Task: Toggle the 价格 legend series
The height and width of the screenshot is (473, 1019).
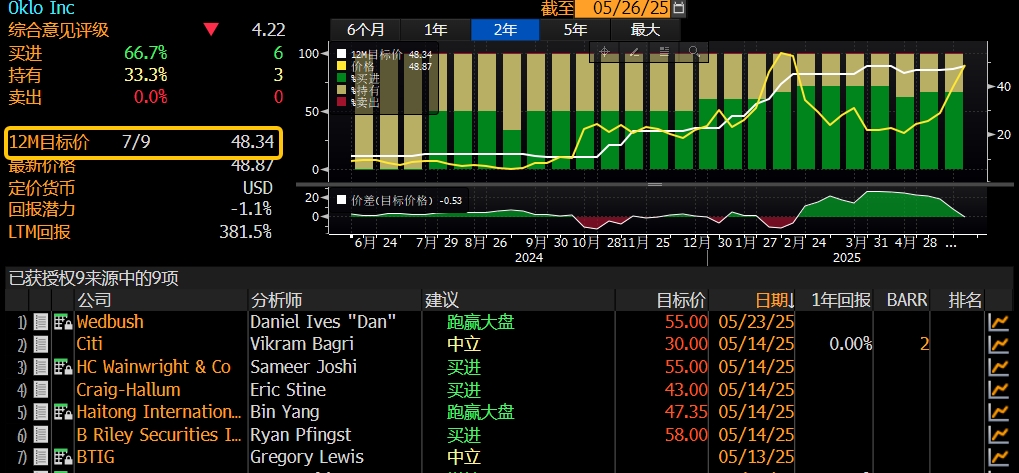Action: tap(341, 66)
